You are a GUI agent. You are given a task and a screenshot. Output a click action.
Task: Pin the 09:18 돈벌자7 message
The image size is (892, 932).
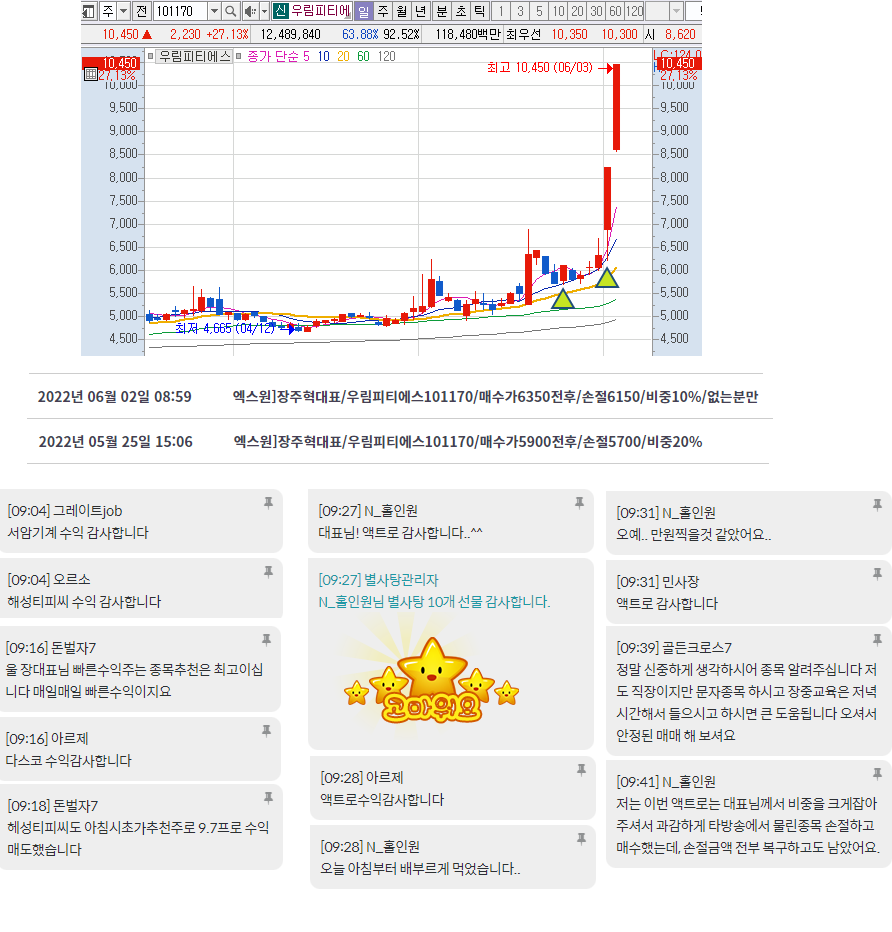(269, 798)
